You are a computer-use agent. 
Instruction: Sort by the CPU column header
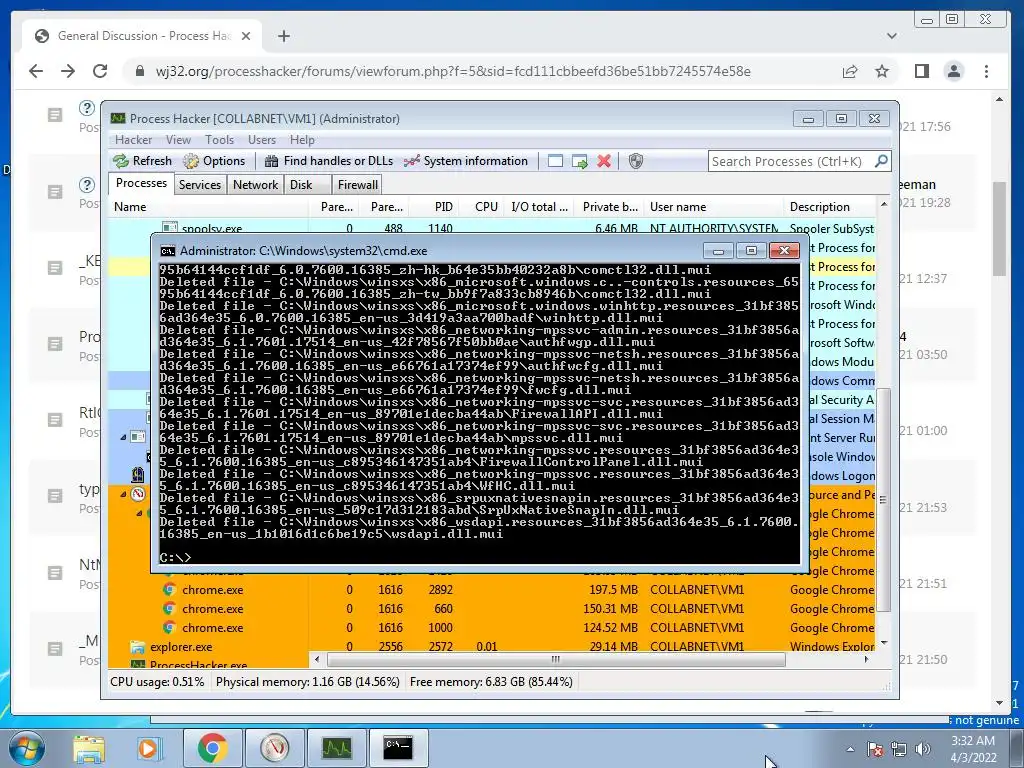click(481, 207)
